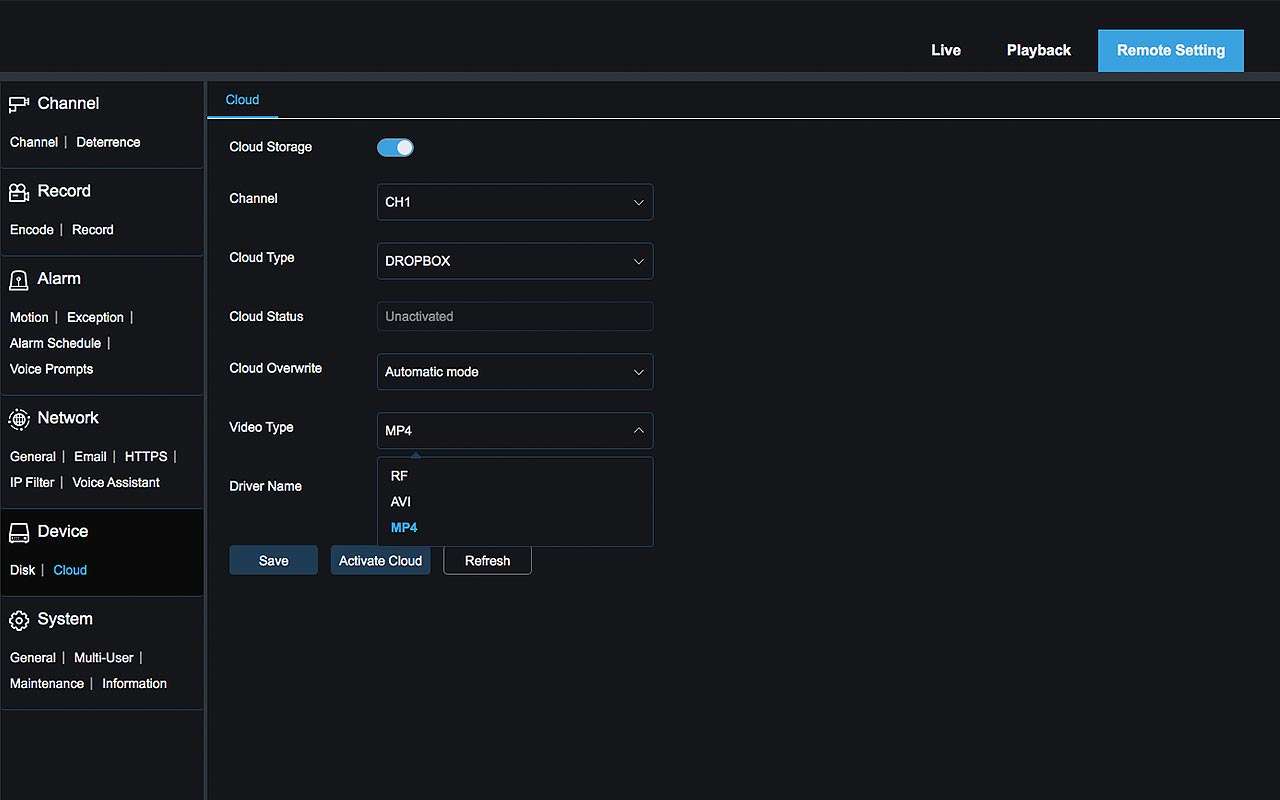Click the Cloud Status text field
The width and height of the screenshot is (1280, 800).
[x=514, y=317]
